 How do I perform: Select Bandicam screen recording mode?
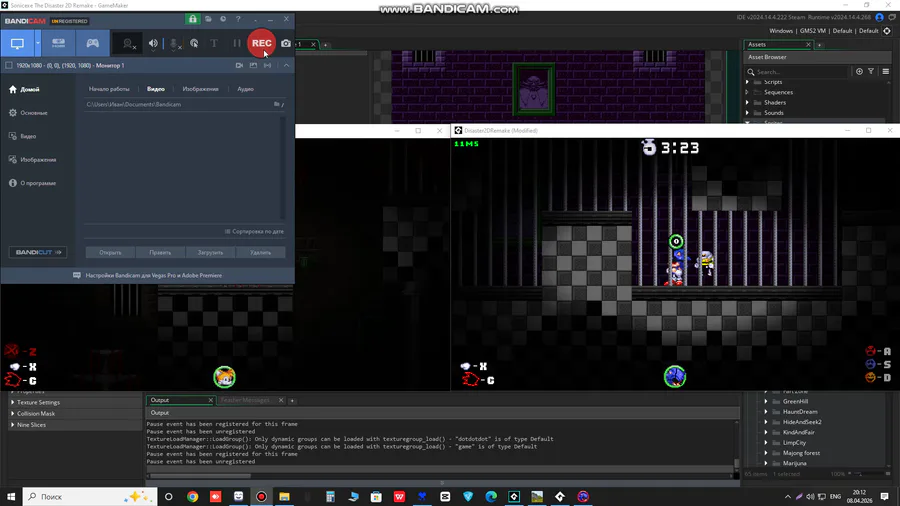click(17, 44)
